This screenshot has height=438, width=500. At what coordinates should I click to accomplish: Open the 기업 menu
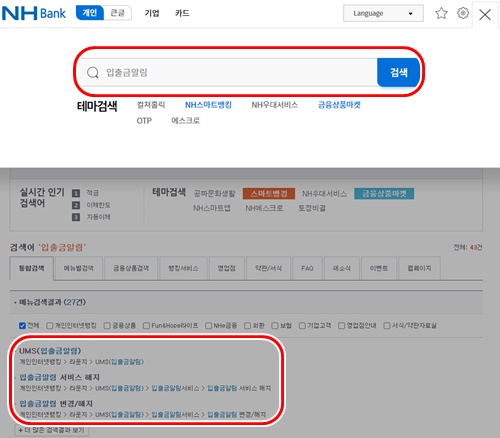152,13
